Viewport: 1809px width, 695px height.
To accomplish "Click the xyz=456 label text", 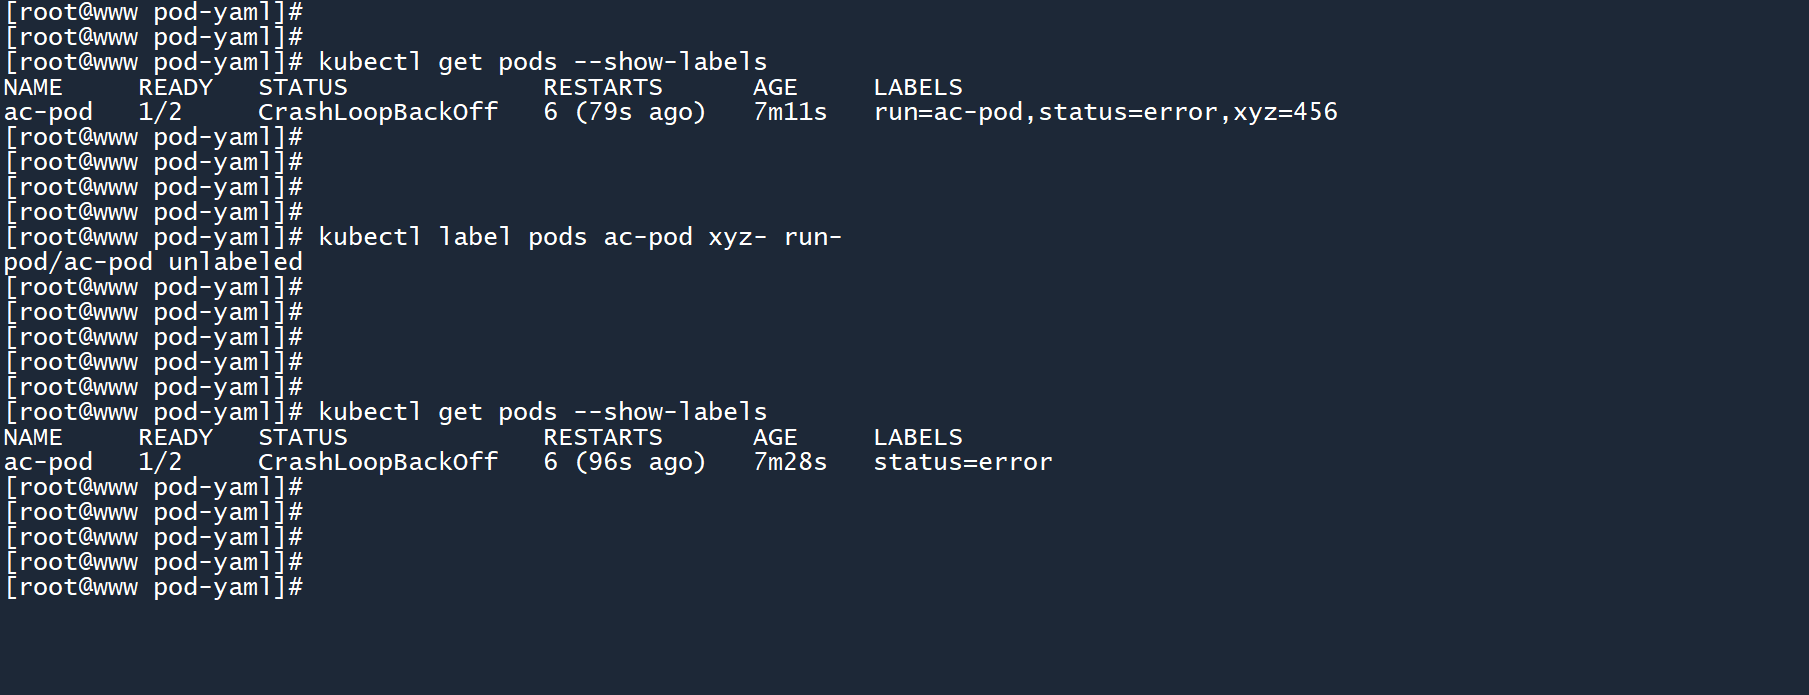I will pyautogui.click(x=1285, y=112).
